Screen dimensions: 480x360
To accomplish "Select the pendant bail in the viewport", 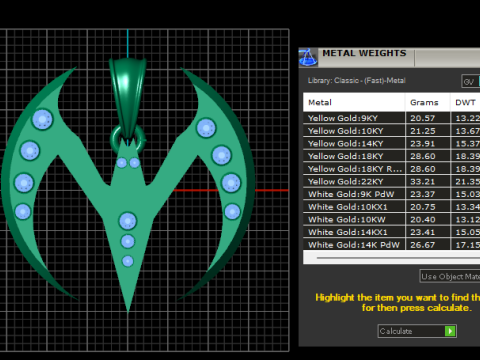I will click(x=128, y=97).
